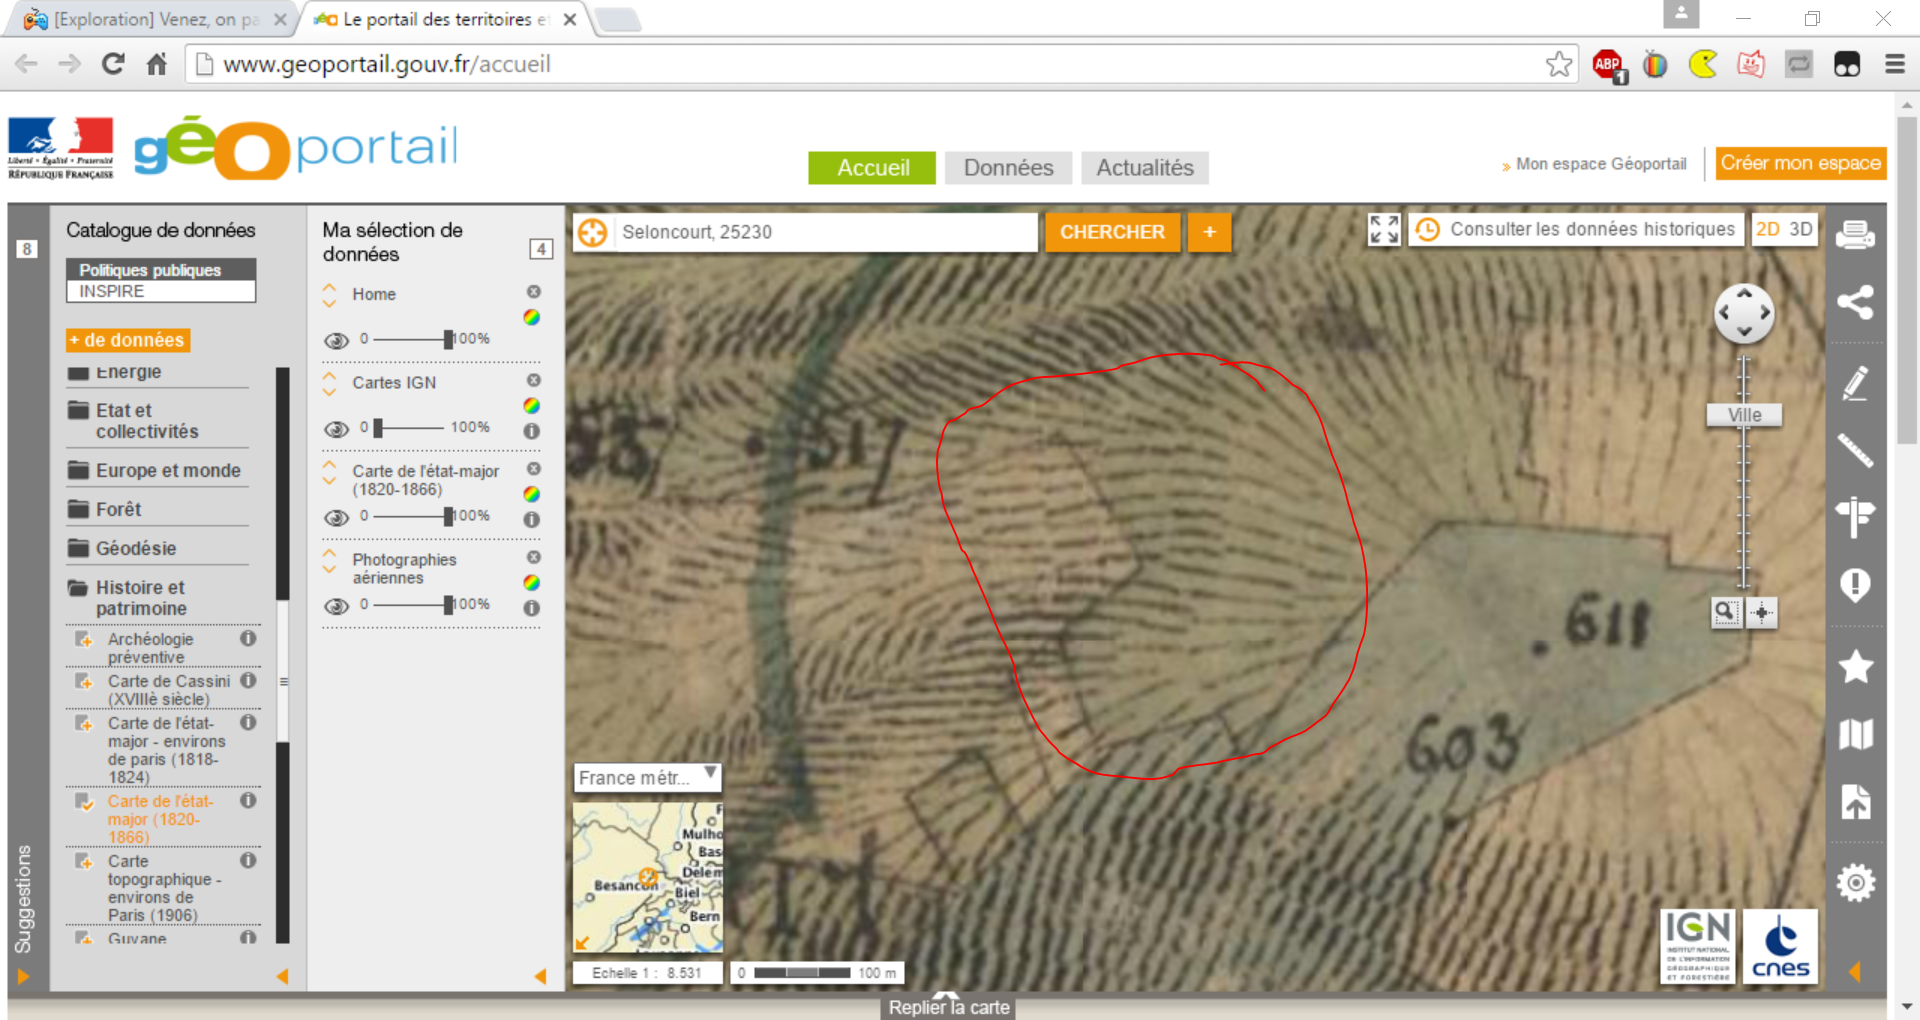Open the import data file tool

1855,802
